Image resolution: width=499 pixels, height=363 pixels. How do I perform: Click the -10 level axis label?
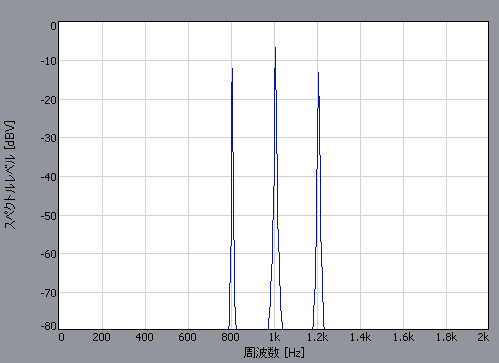[x=49, y=61]
